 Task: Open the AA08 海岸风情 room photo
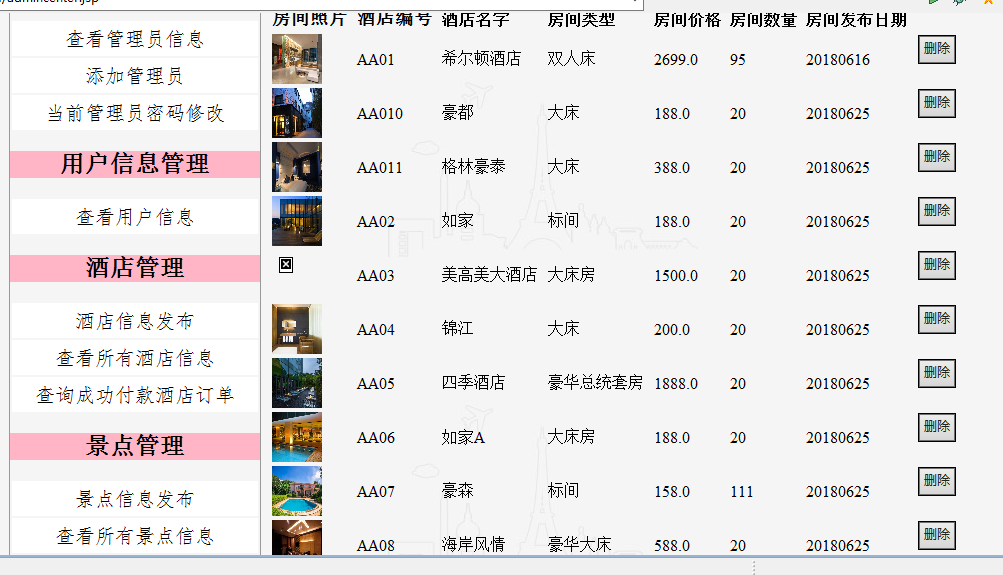click(x=297, y=537)
